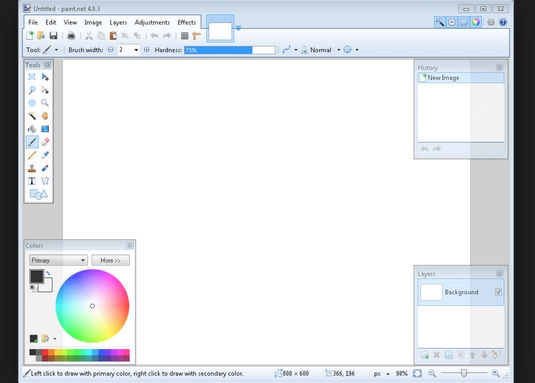The width and height of the screenshot is (535, 383).
Task: Increase brush width with the plus button
Action: (146, 50)
